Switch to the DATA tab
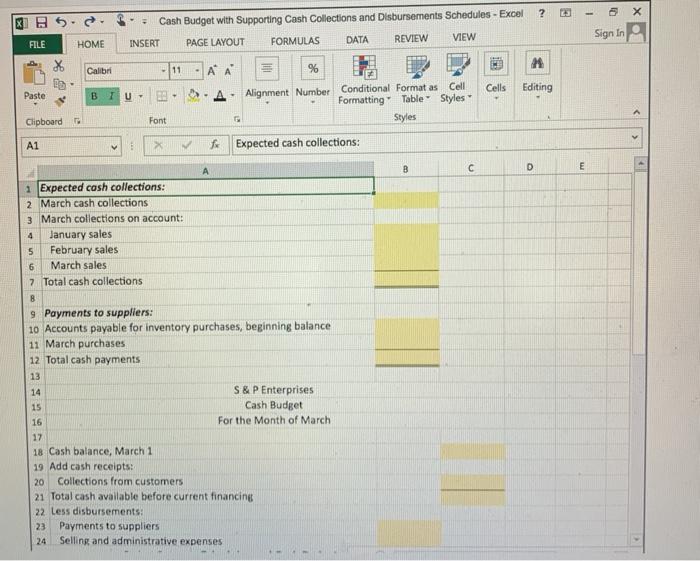The width and height of the screenshot is (700, 561). [357, 40]
